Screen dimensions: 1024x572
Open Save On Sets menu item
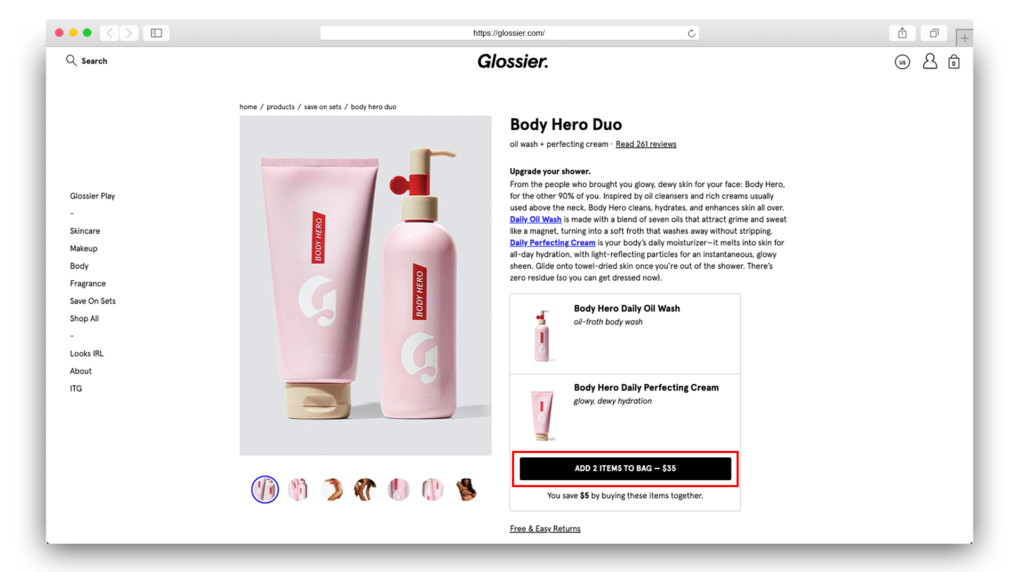click(93, 301)
